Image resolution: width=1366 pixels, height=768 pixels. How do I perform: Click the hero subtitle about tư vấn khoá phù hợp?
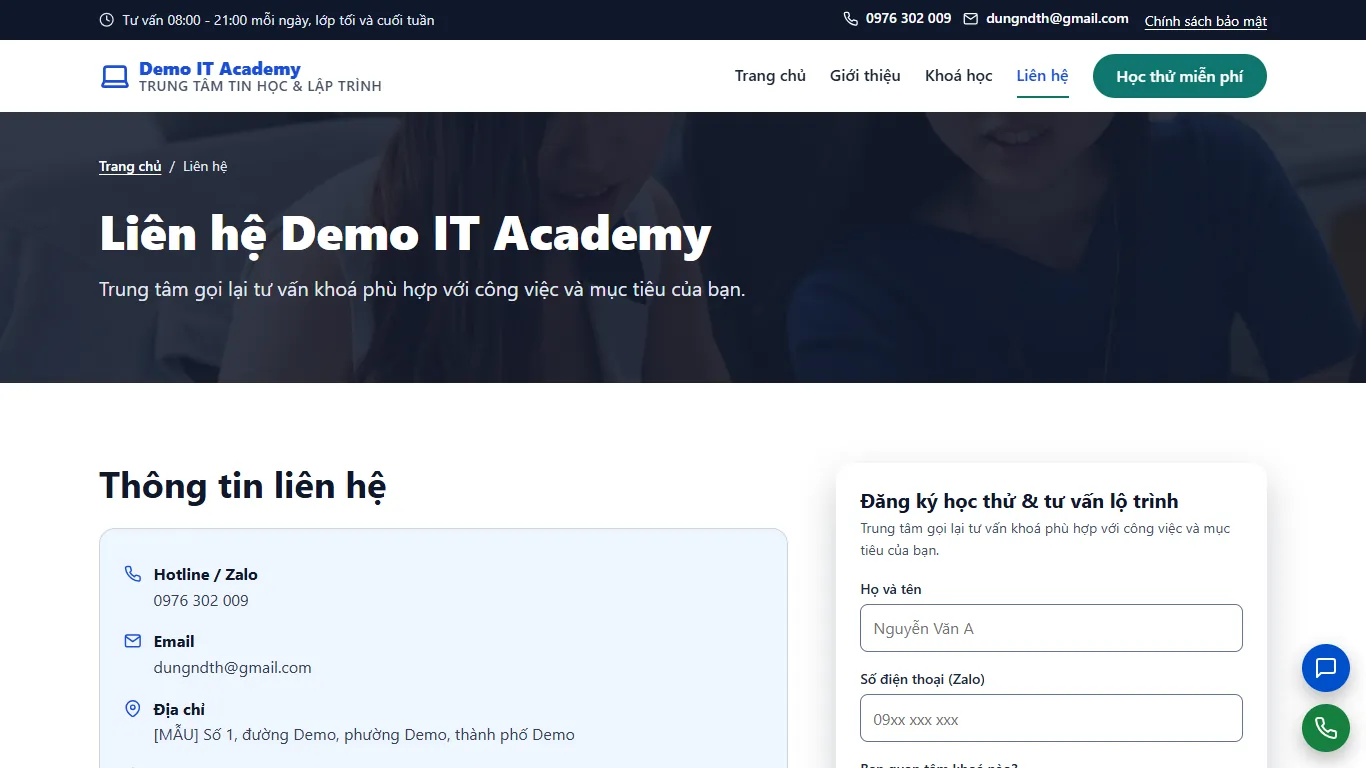pos(422,290)
